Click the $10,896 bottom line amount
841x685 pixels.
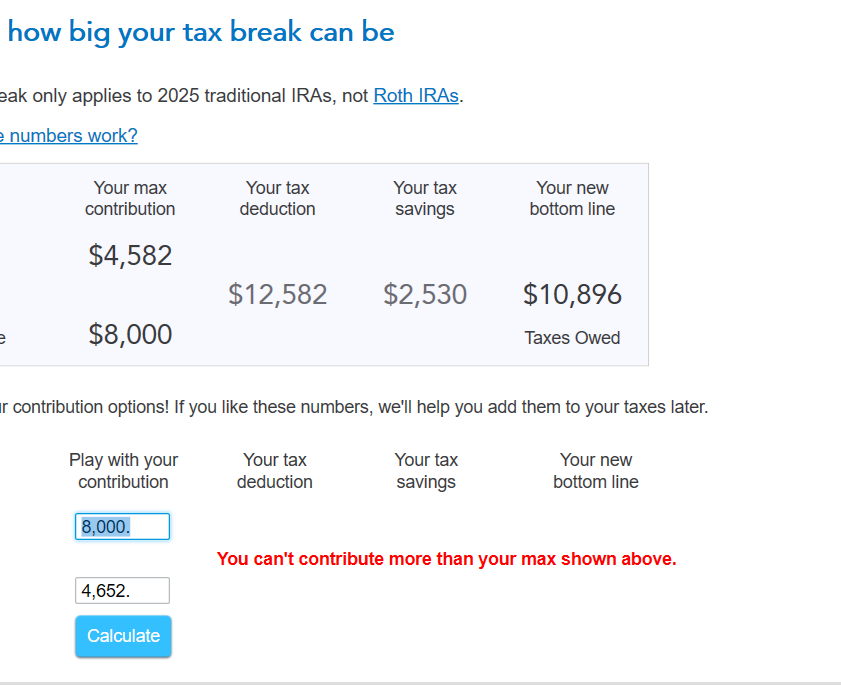[572, 295]
